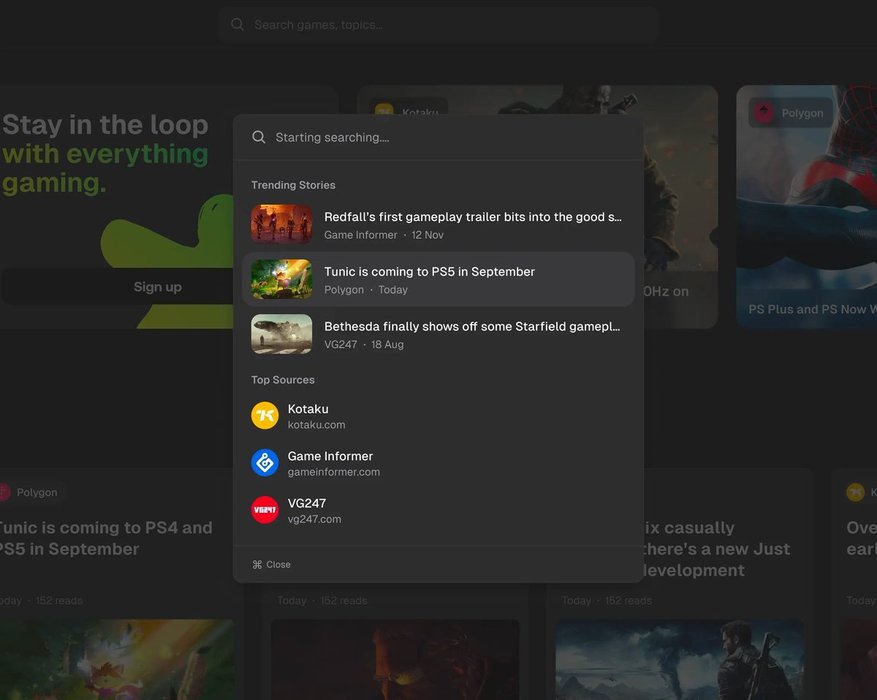Click the 'Search games, topics' top bar
Image resolution: width=877 pixels, height=700 pixels.
coord(440,24)
